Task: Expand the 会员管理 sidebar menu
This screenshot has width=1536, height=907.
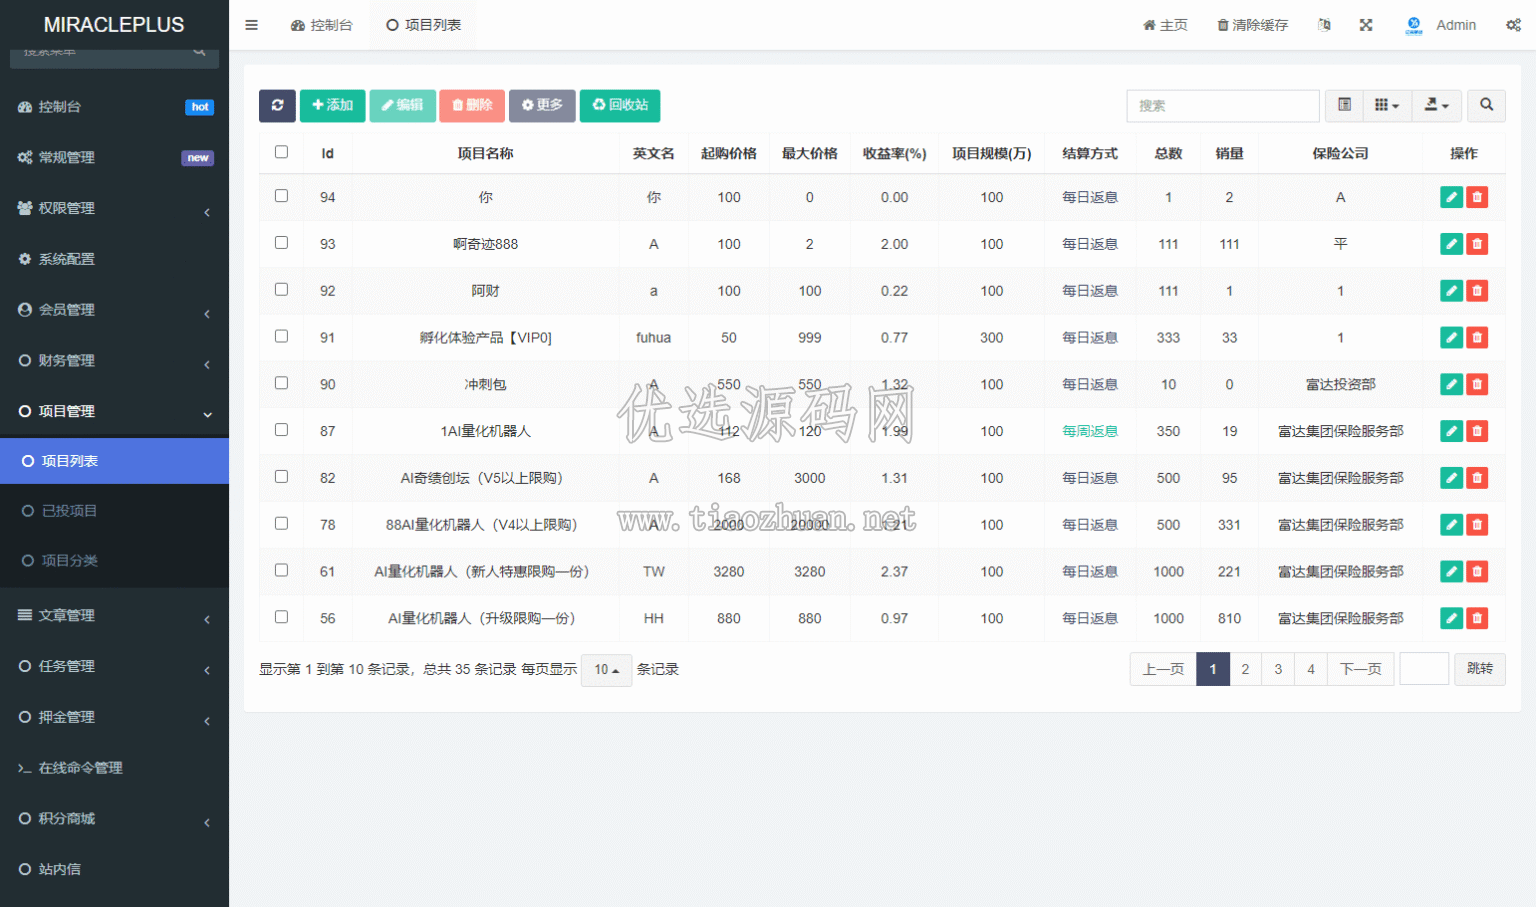Action: click(x=114, y=310)
